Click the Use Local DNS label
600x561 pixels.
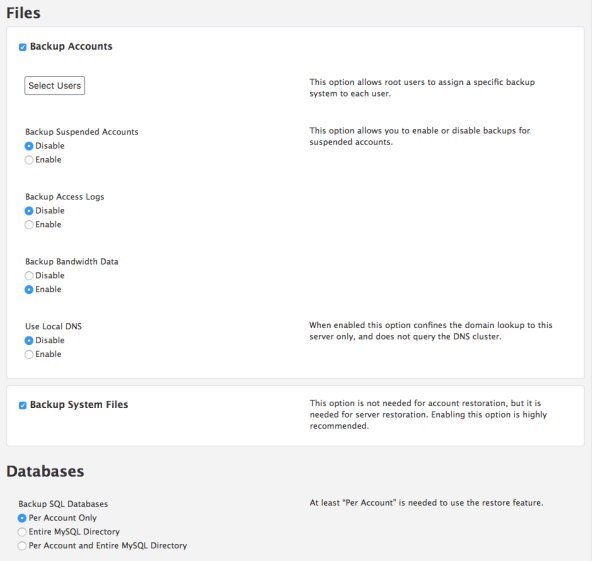coord(53,326)
